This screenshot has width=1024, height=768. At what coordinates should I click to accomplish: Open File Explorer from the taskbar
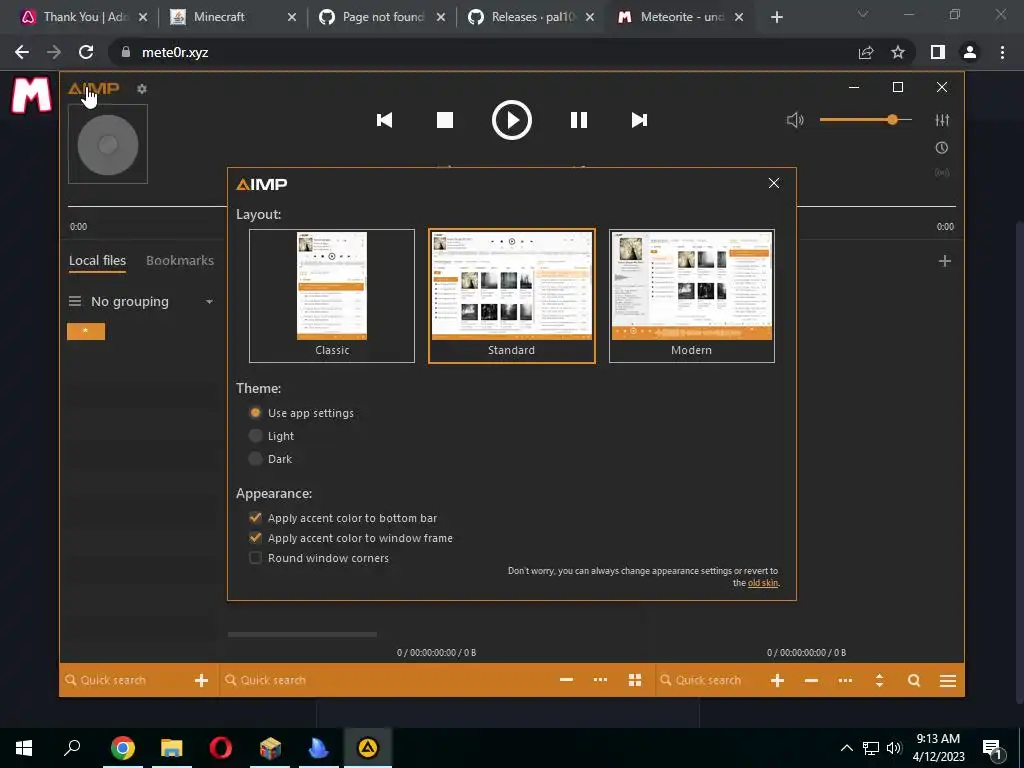(x=172, y=748)
